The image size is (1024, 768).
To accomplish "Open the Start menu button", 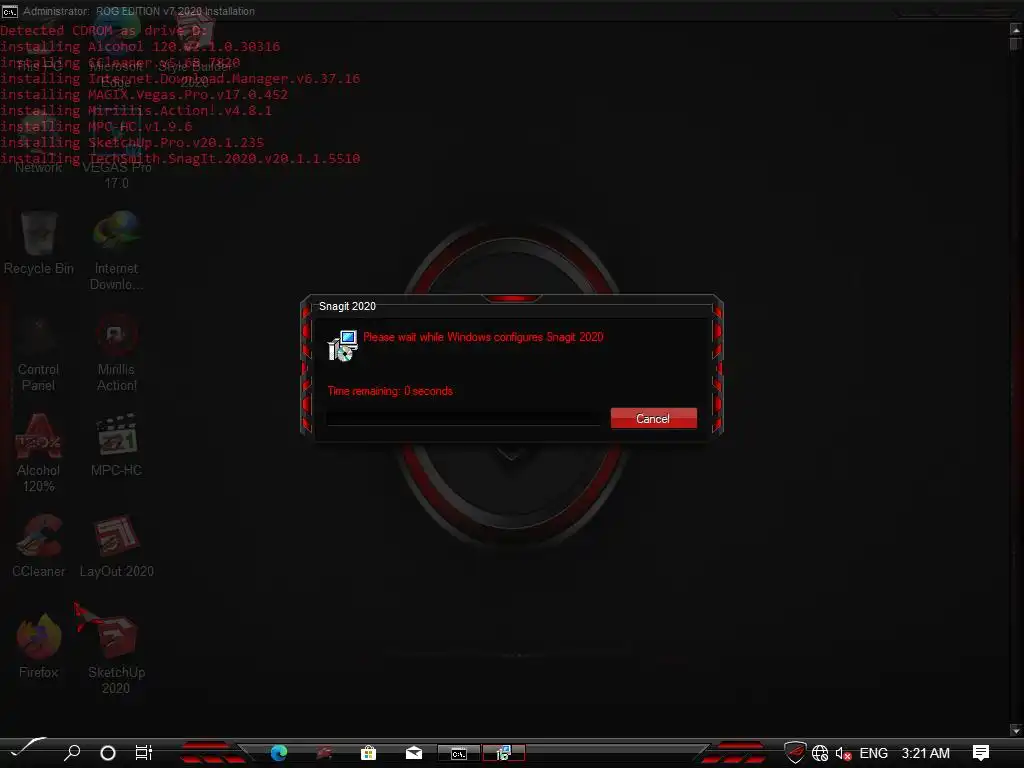I will pyautogui.click(x=27, y=750).
